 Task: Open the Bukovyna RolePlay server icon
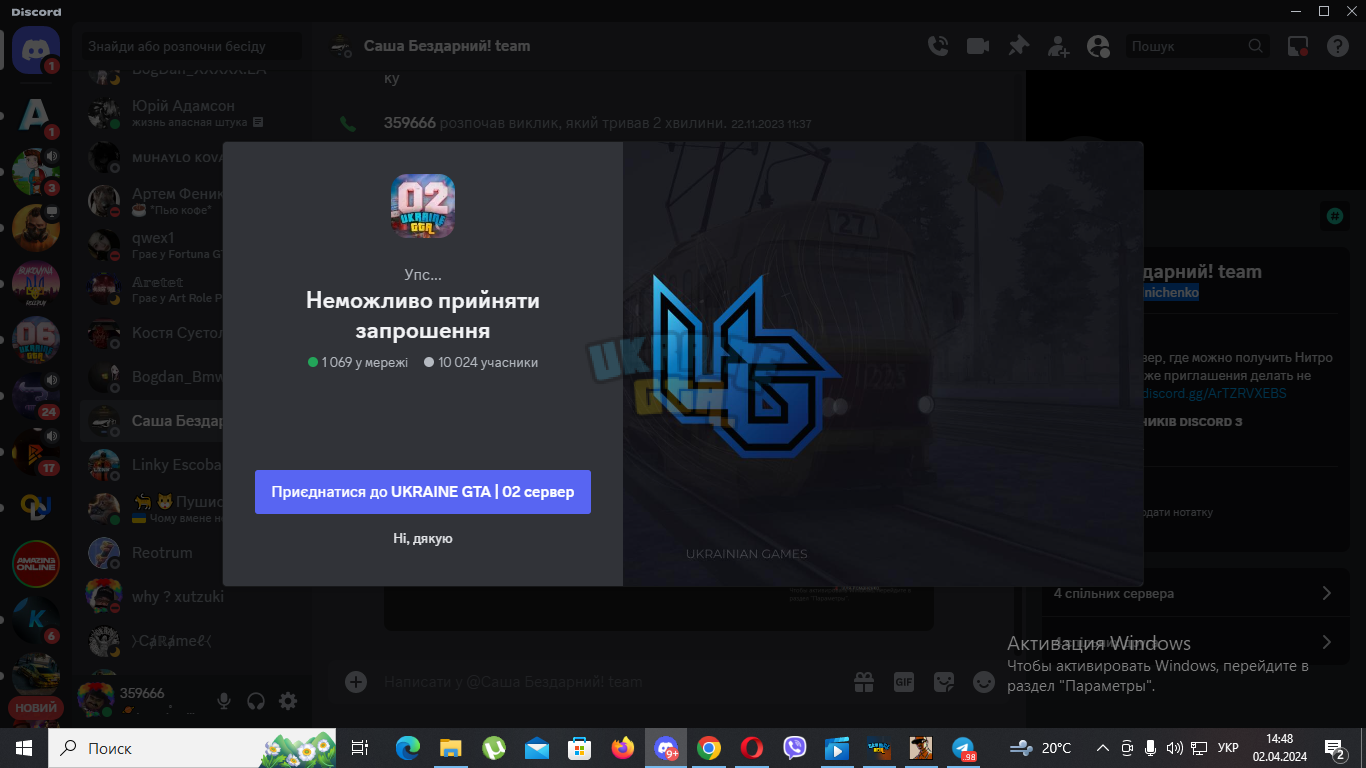pyautogui.click(x=36, y=285)
